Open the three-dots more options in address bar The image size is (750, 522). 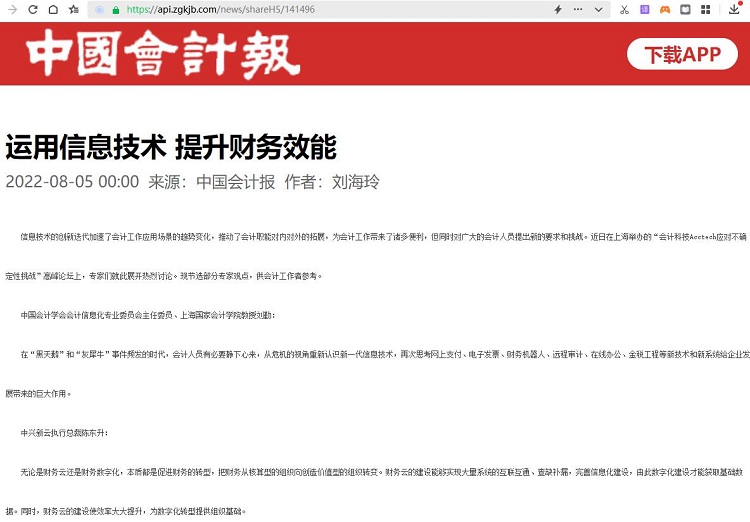tap(579, 9)
